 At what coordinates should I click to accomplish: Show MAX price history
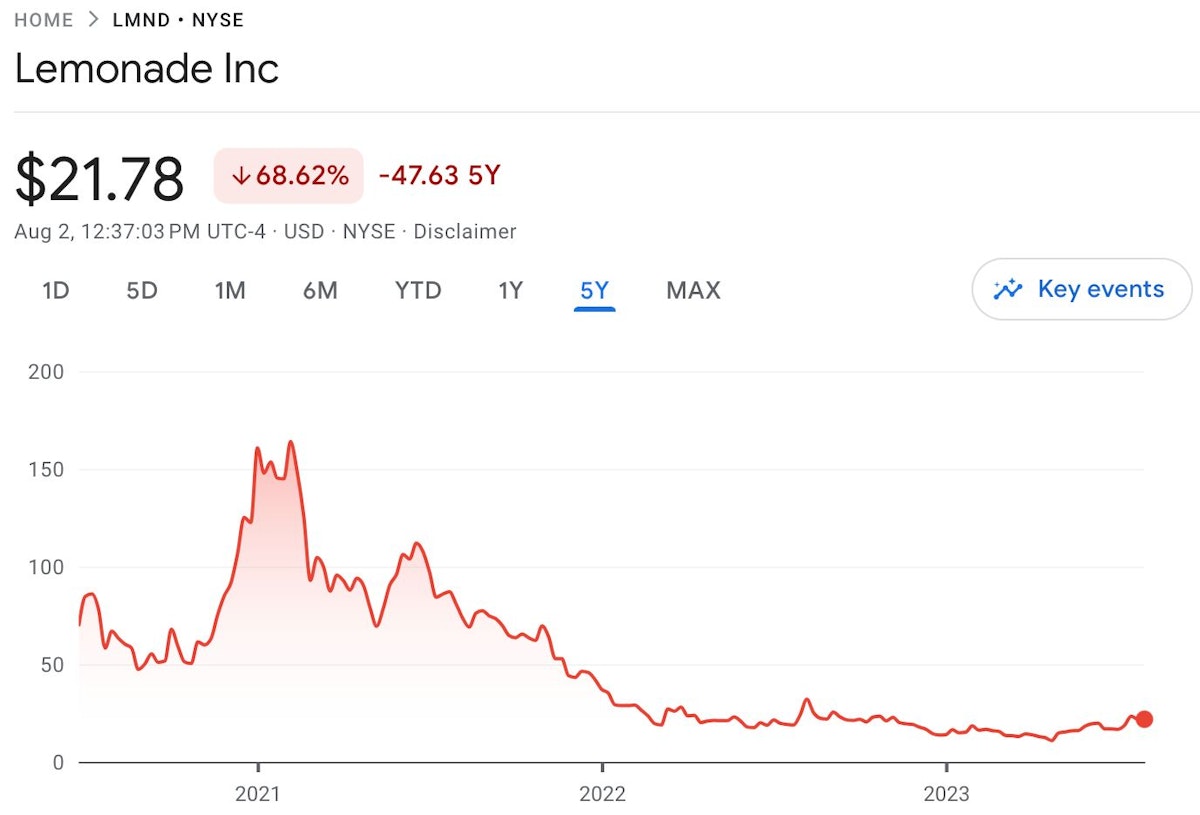tap(693, 290)
